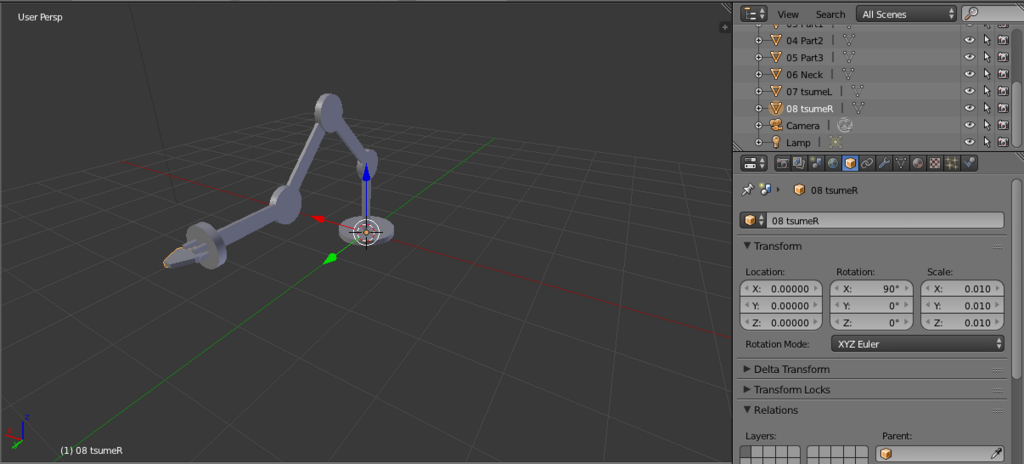Click the Camera object icon in outliner
This screenshot has width=1024, height=464.
[x=776, y=125]
